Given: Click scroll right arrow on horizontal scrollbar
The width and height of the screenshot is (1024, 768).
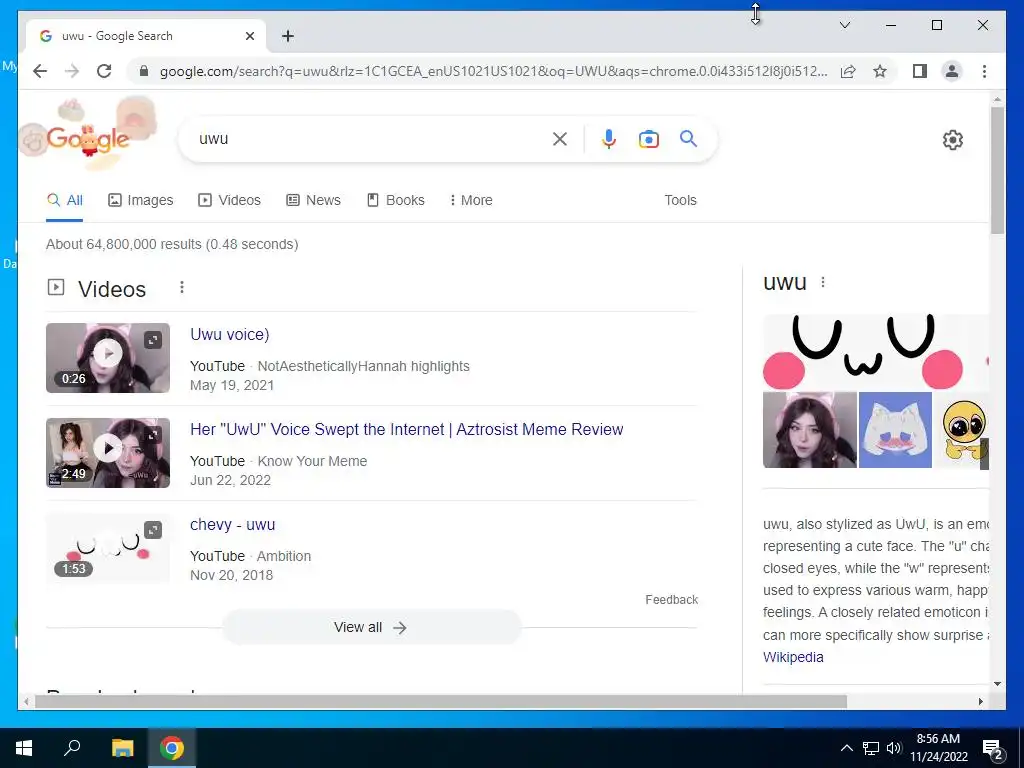Looking at the screenshot, I should 980,701.
